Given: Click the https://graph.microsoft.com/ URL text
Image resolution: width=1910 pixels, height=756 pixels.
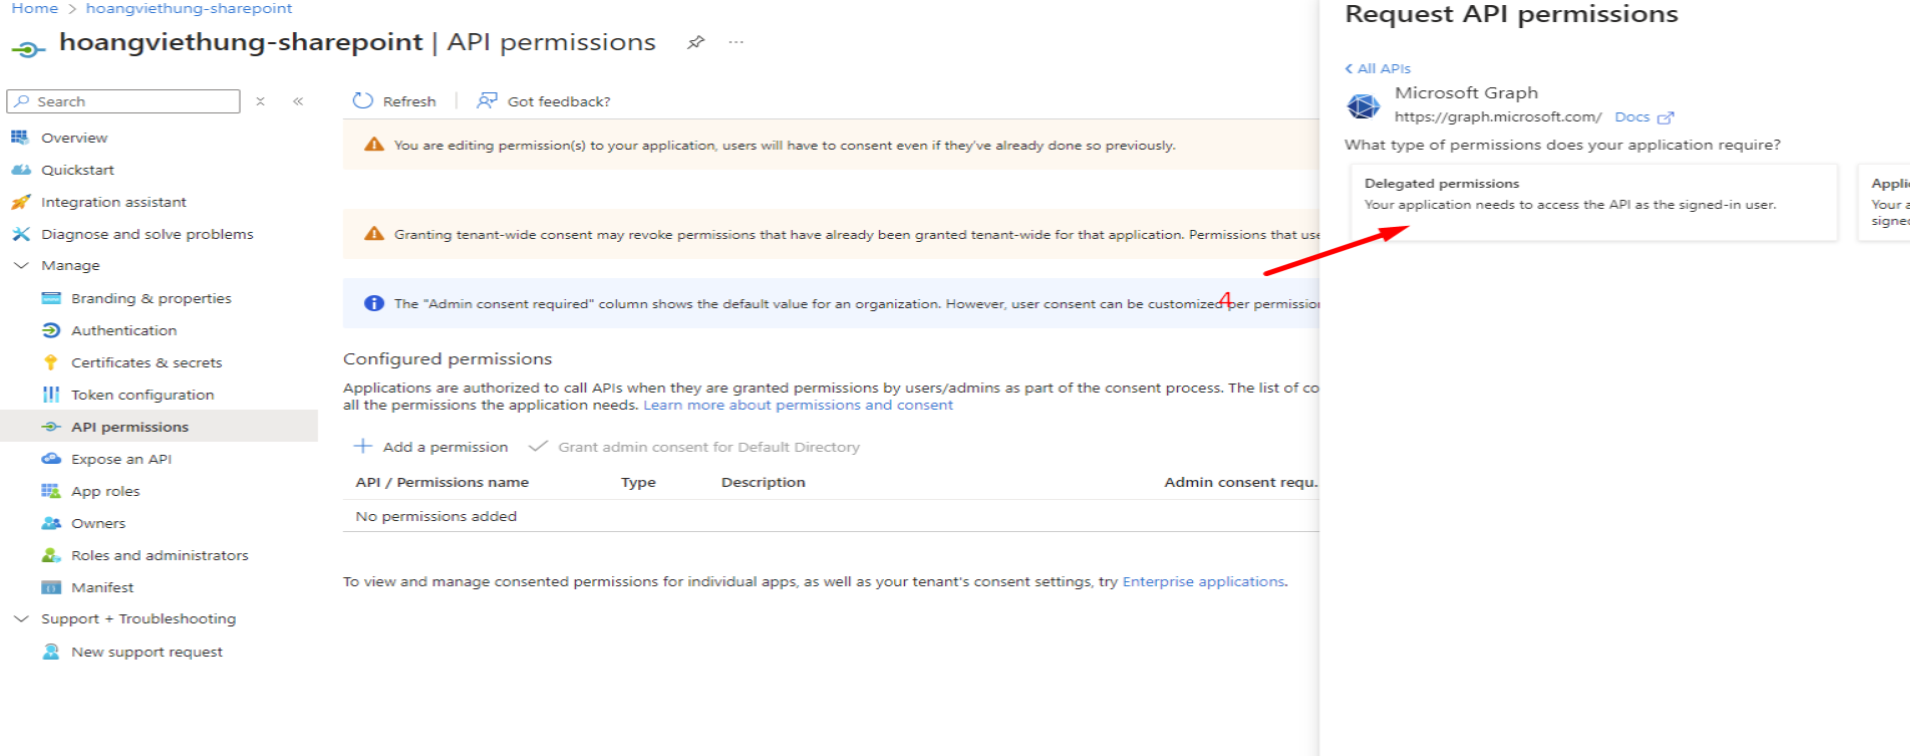Looking at the screenshot, I should tap(1497, 117).
